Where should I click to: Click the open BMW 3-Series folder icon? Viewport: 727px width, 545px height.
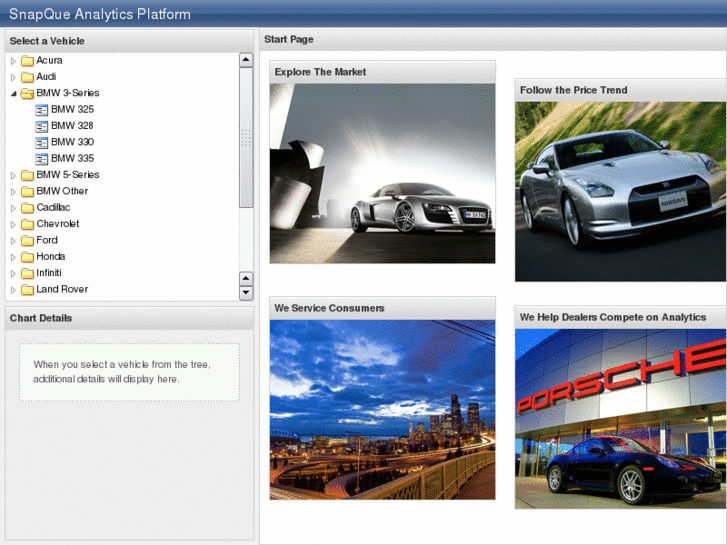click(x=27, y=94)
